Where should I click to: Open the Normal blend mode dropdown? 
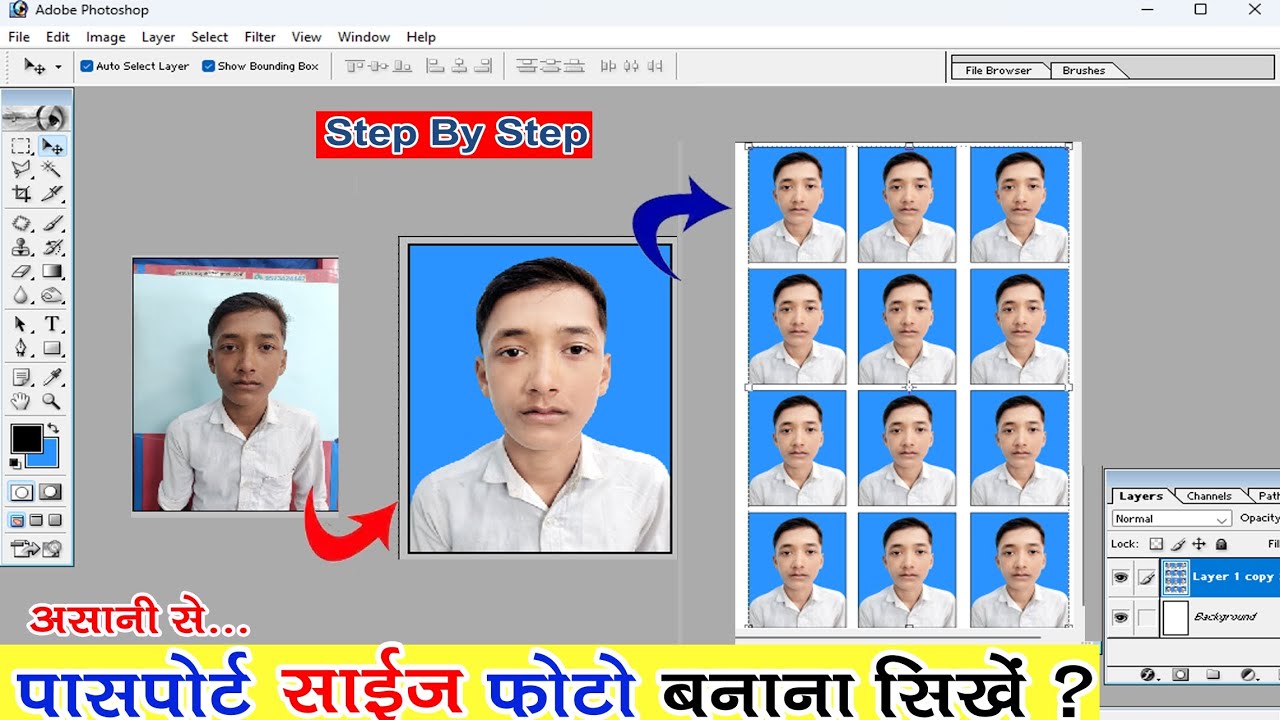point(1171,519)
